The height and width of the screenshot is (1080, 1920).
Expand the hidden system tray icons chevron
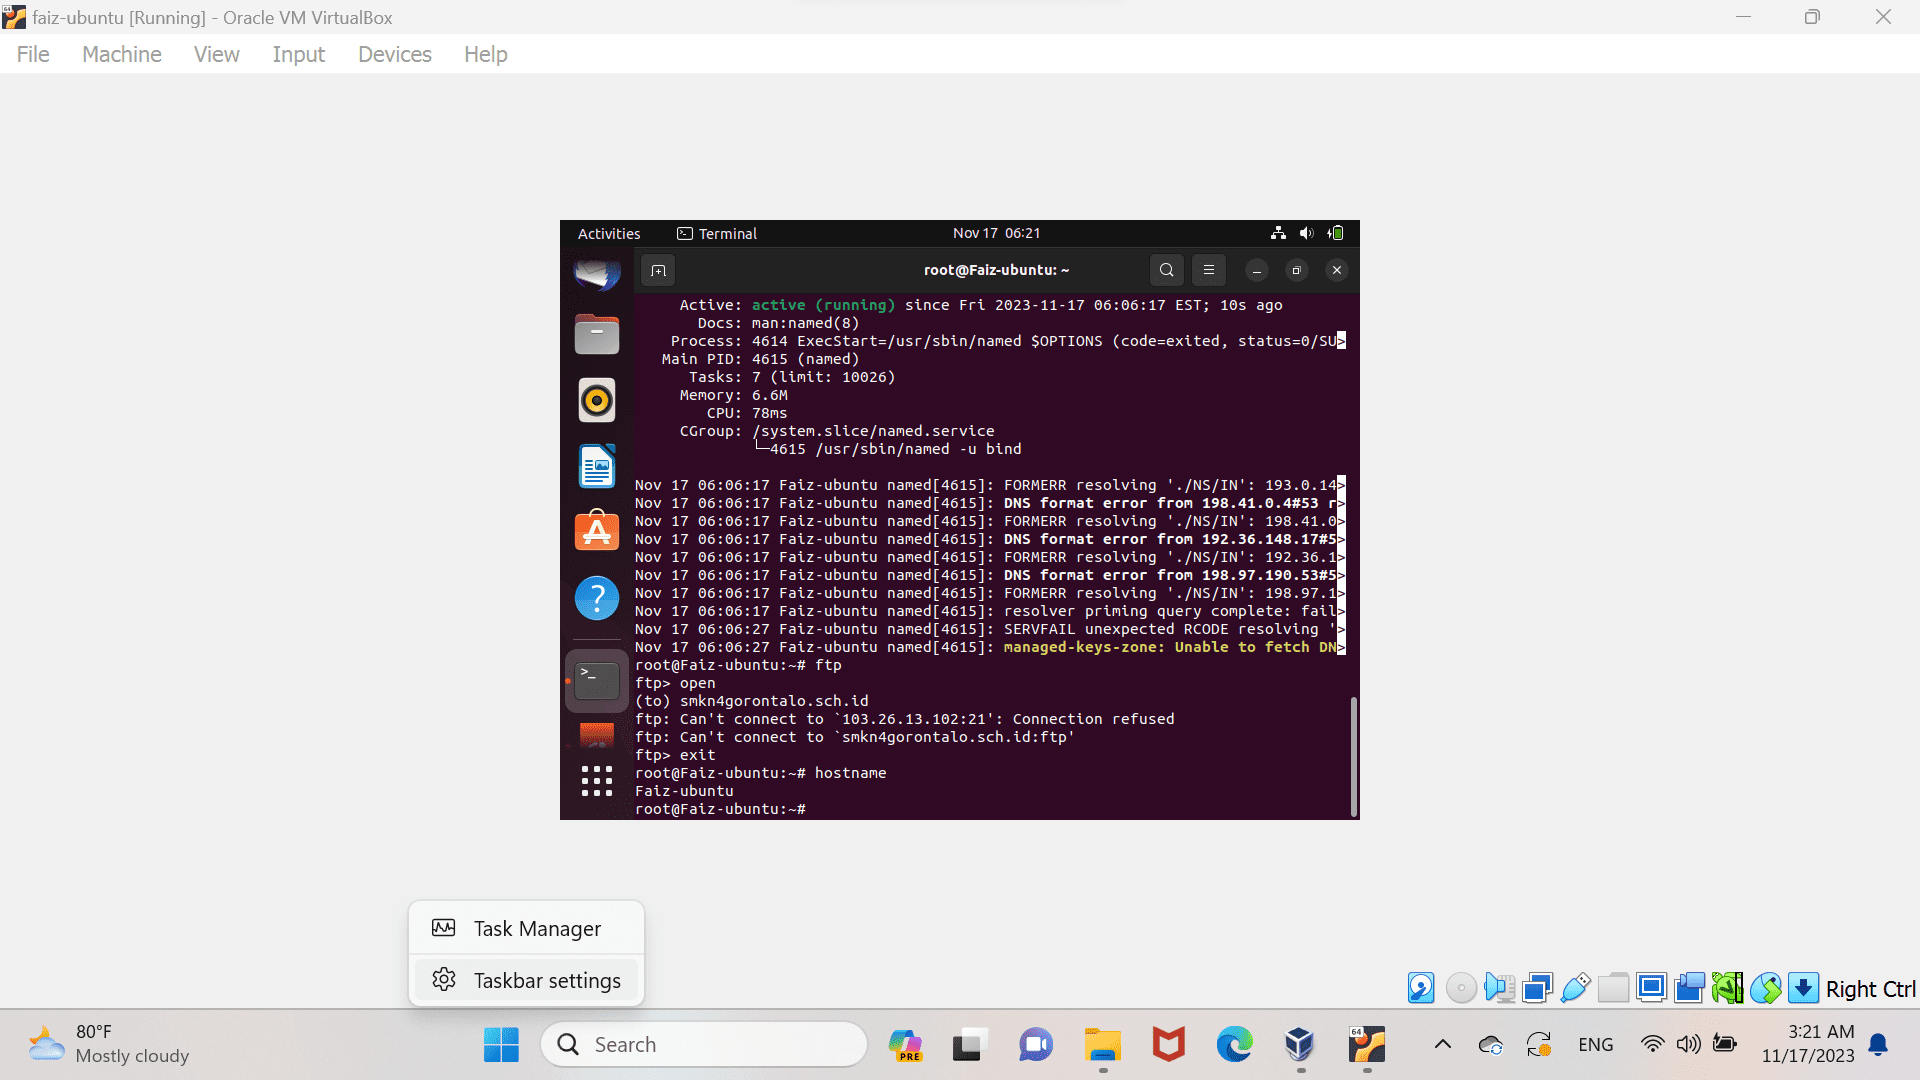tap(1442, 1045)
